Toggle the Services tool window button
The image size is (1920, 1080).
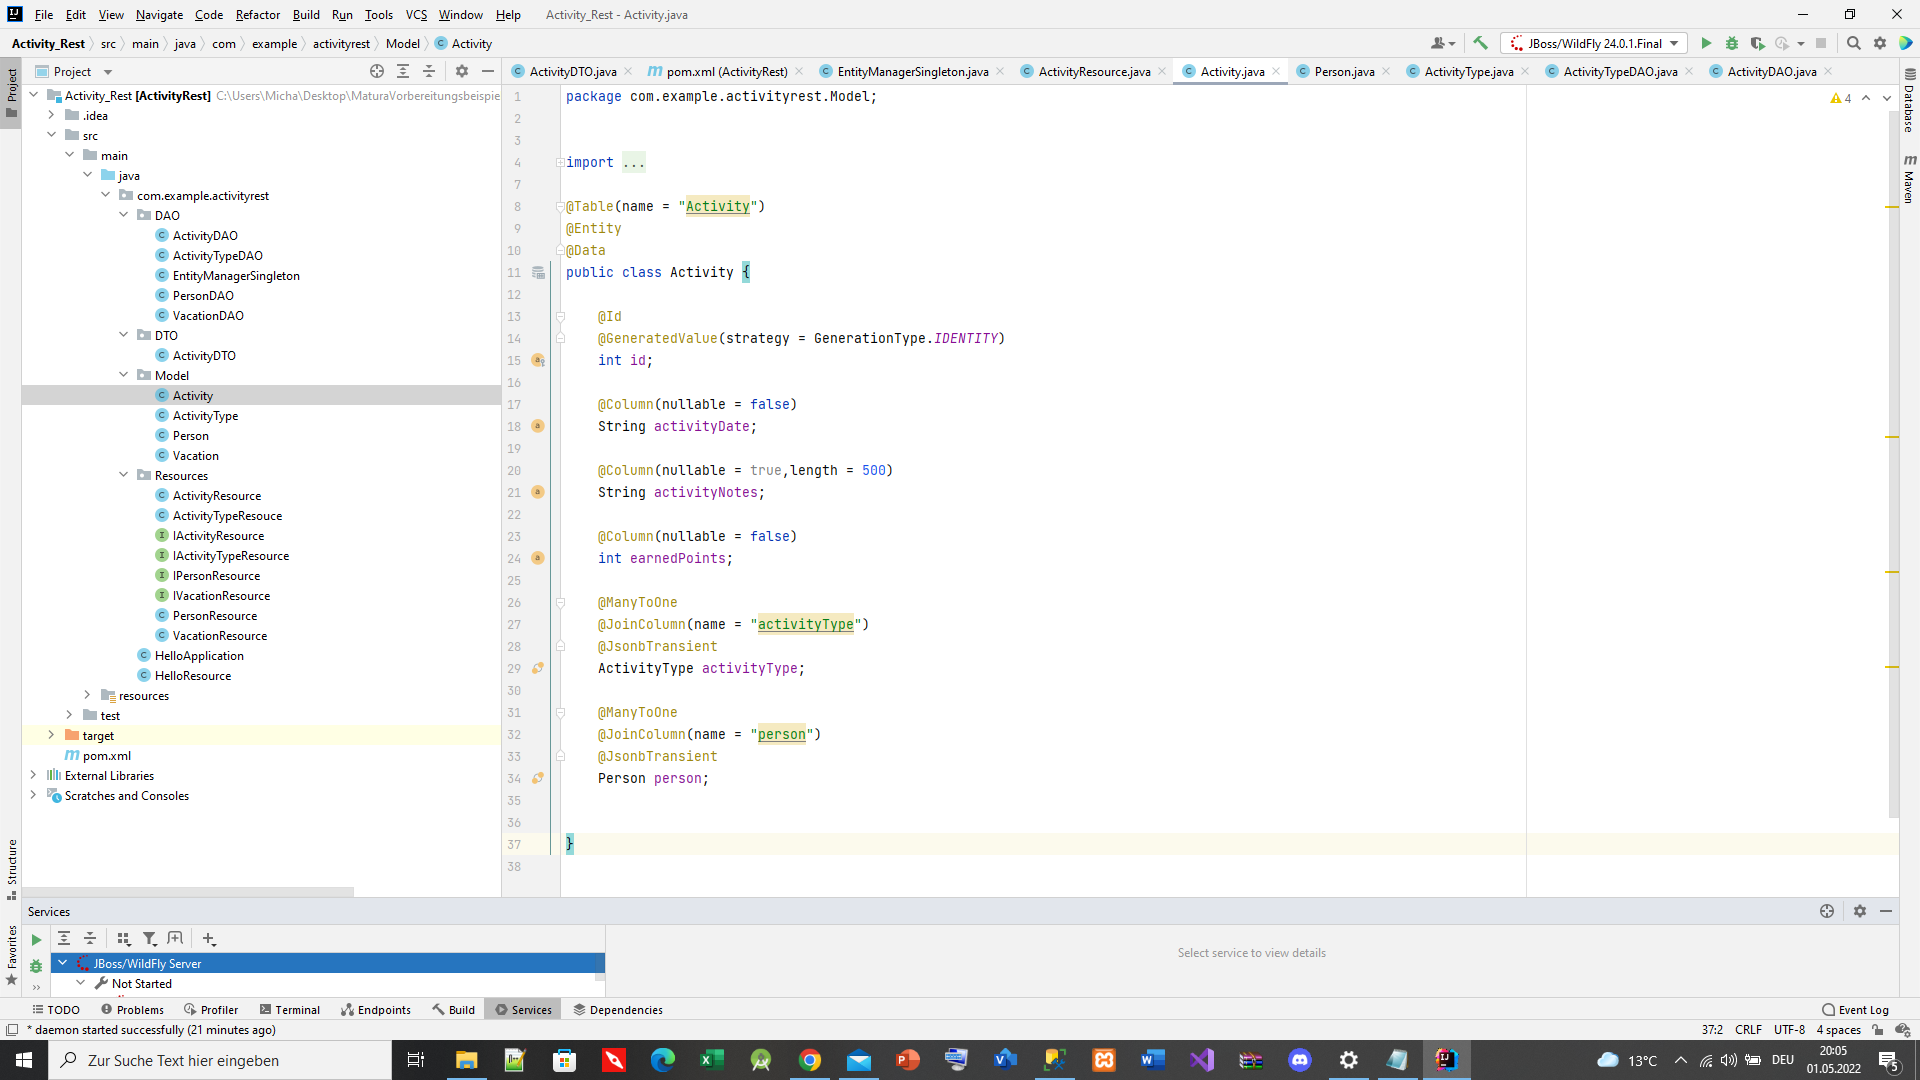pos(523,1010)
